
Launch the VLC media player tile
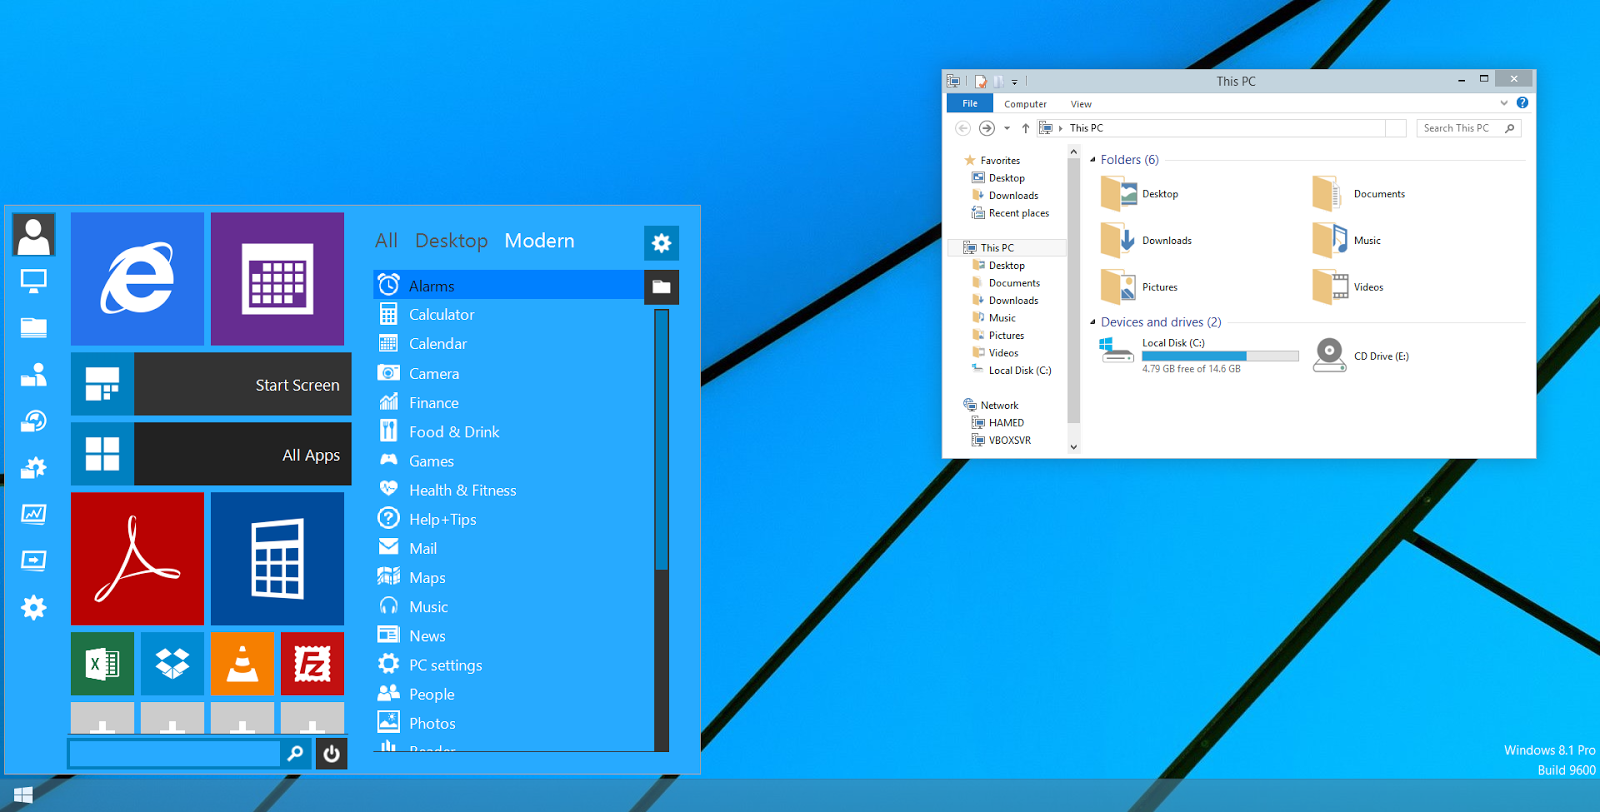[242, 663]
